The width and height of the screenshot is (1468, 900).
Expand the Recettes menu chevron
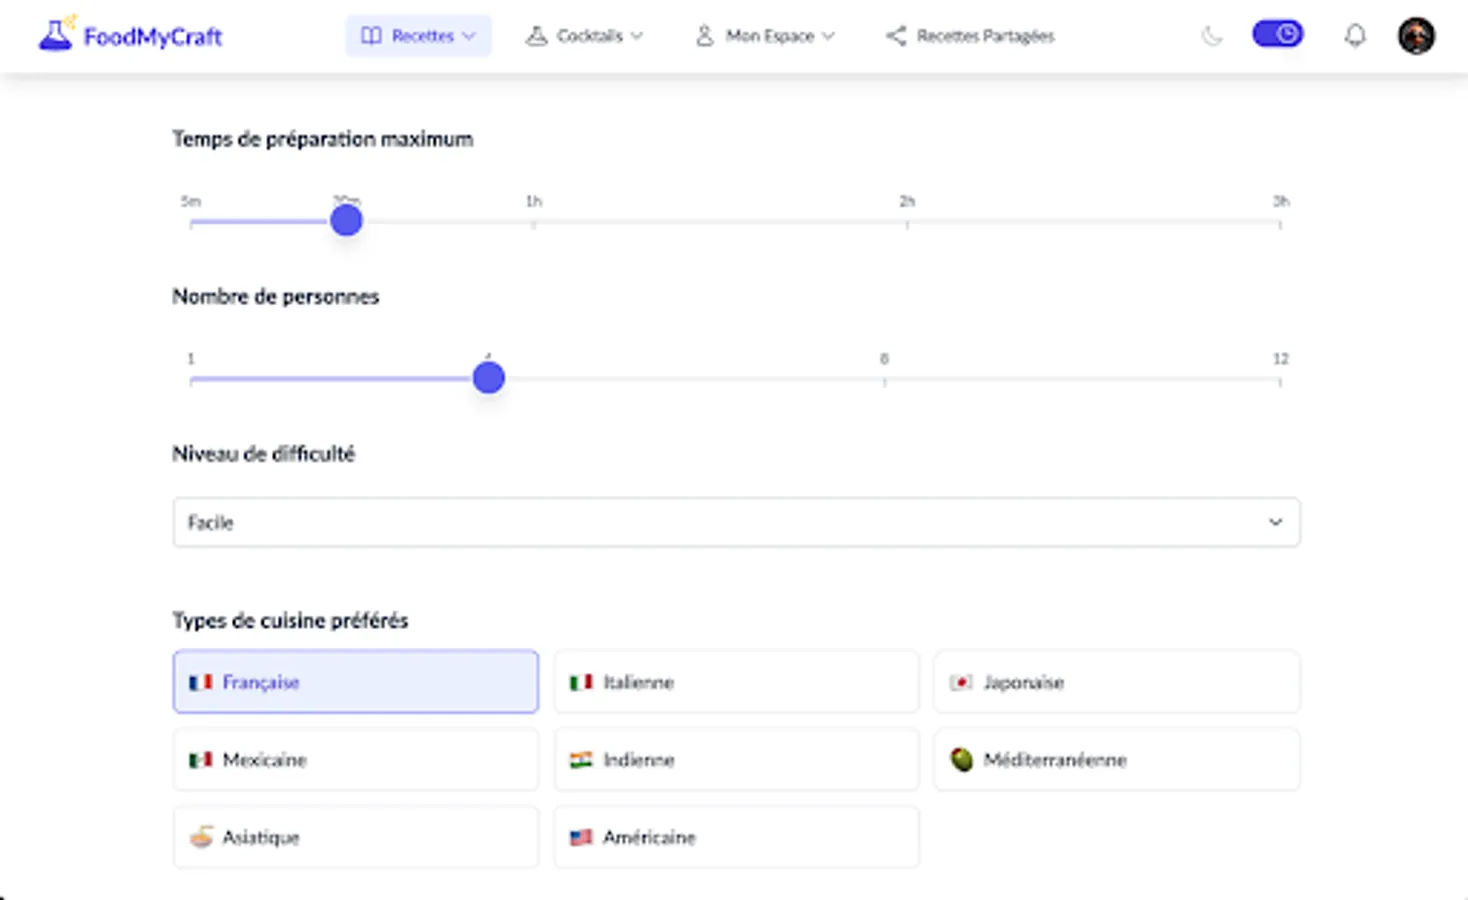click(469, 36)
